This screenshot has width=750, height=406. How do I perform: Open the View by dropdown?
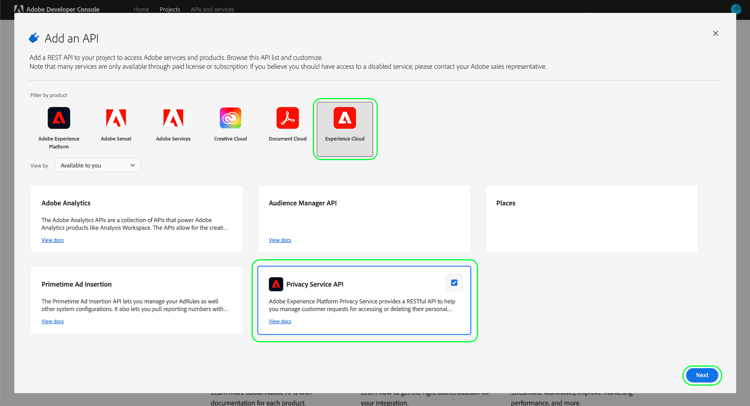coord(98,165)
